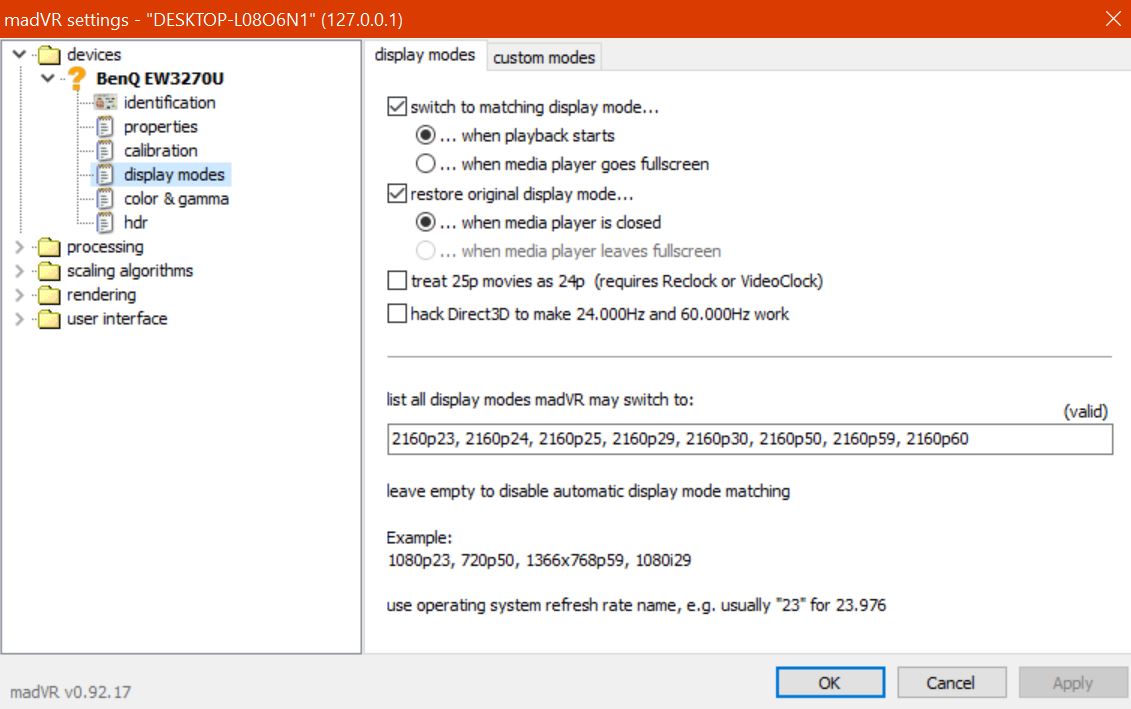Click the hdr document icon
Viewport: 1131px width, 709px height.
(105, 223)
